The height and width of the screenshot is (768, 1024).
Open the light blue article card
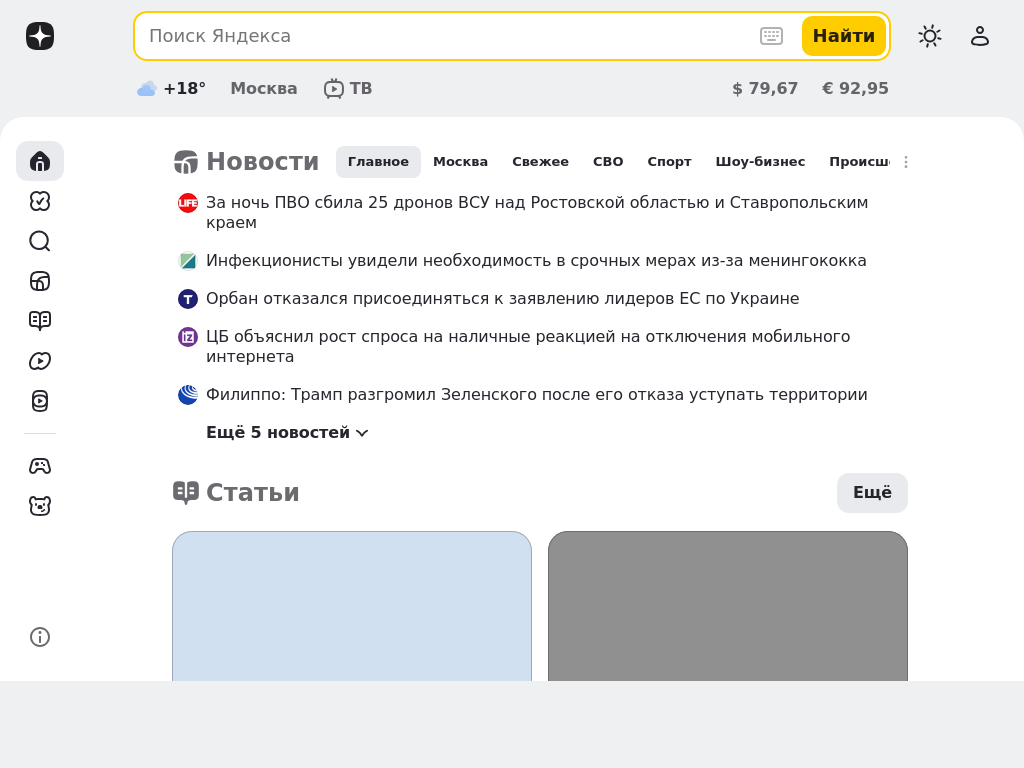coord(352,606)
